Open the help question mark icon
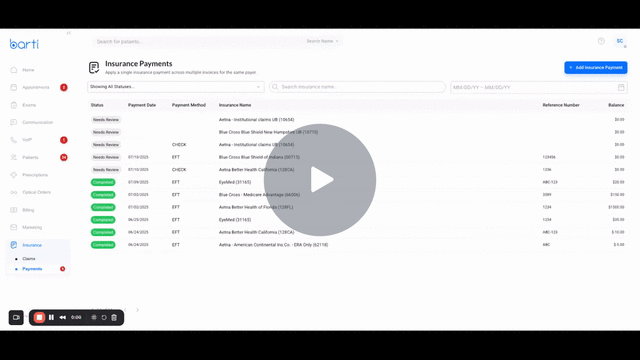This screenshot has height=360, width=640. pyautogui.click(x=601, y=41)
